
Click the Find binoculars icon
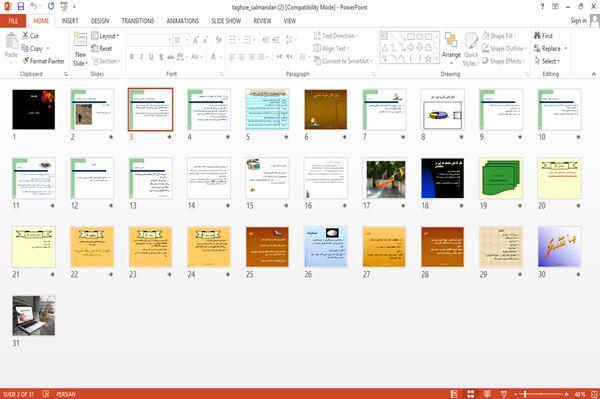pyautogui.click(x=538, y=36)
